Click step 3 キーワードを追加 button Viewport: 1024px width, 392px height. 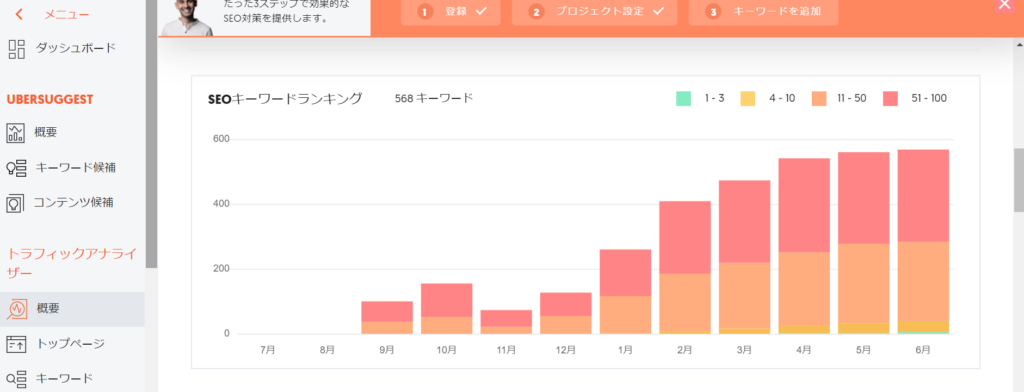pos(763,12)
